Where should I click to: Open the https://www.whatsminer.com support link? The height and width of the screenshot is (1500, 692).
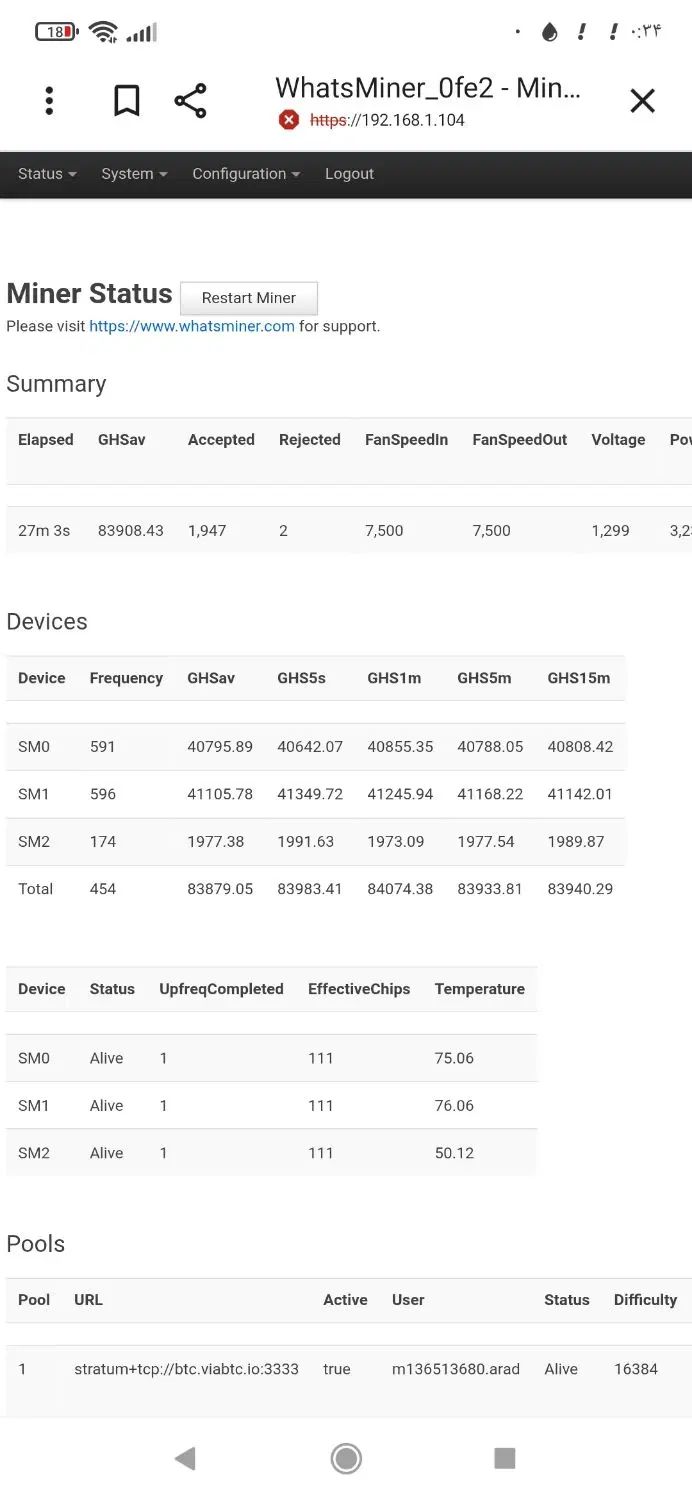(x=192, y=326)
